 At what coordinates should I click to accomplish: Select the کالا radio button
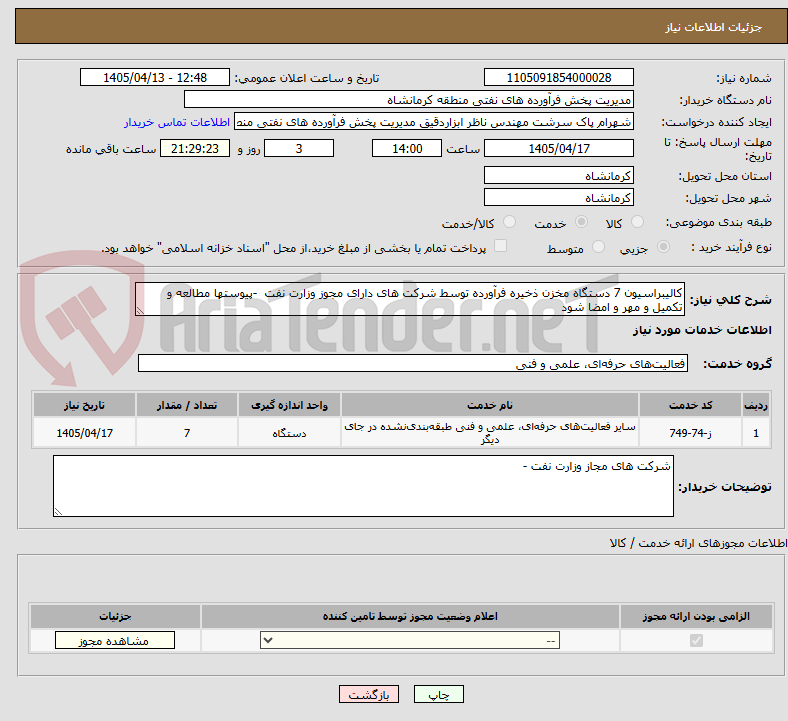click(x=637, y=222)
